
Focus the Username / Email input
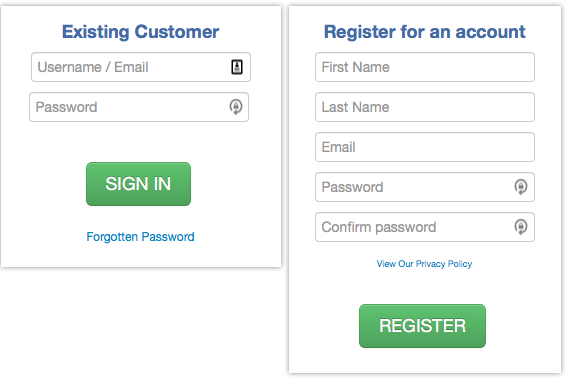click(141, 67)
